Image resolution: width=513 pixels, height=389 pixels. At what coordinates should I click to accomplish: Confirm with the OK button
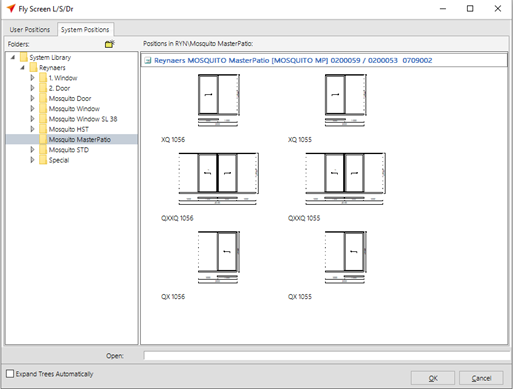pos(433,378)
